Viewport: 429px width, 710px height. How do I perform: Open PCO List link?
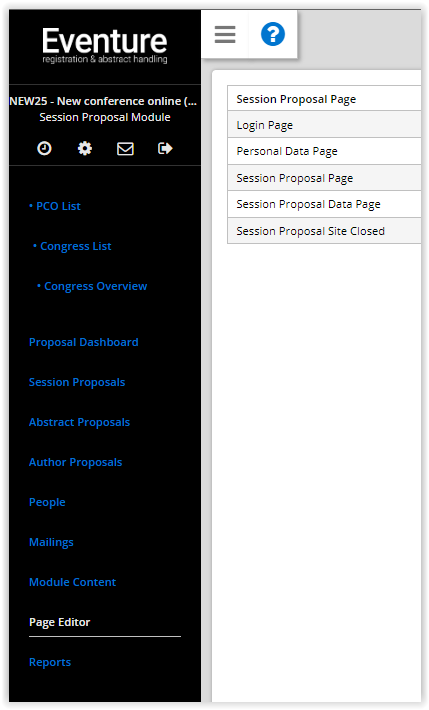coord(55,206)
